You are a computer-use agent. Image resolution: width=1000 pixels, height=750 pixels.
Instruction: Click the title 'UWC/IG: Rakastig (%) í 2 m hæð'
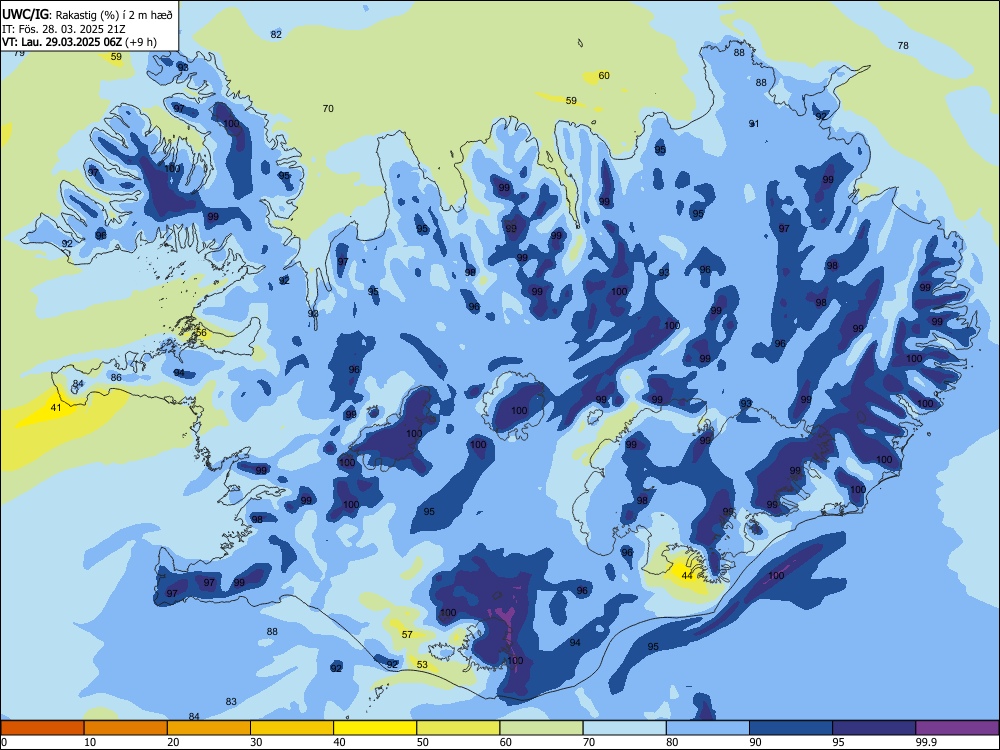[x=87, y=15]
